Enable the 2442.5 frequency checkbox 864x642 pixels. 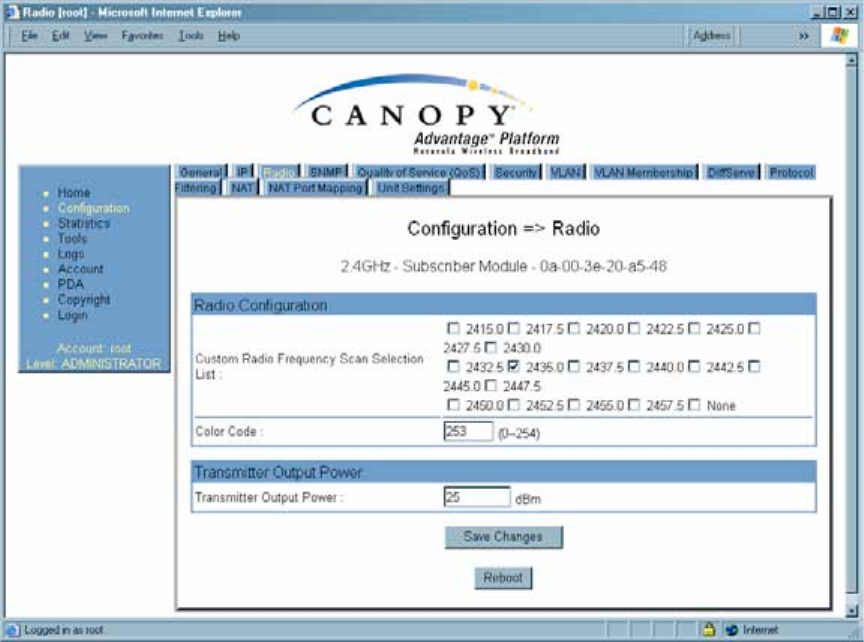(x=694, y=366)
